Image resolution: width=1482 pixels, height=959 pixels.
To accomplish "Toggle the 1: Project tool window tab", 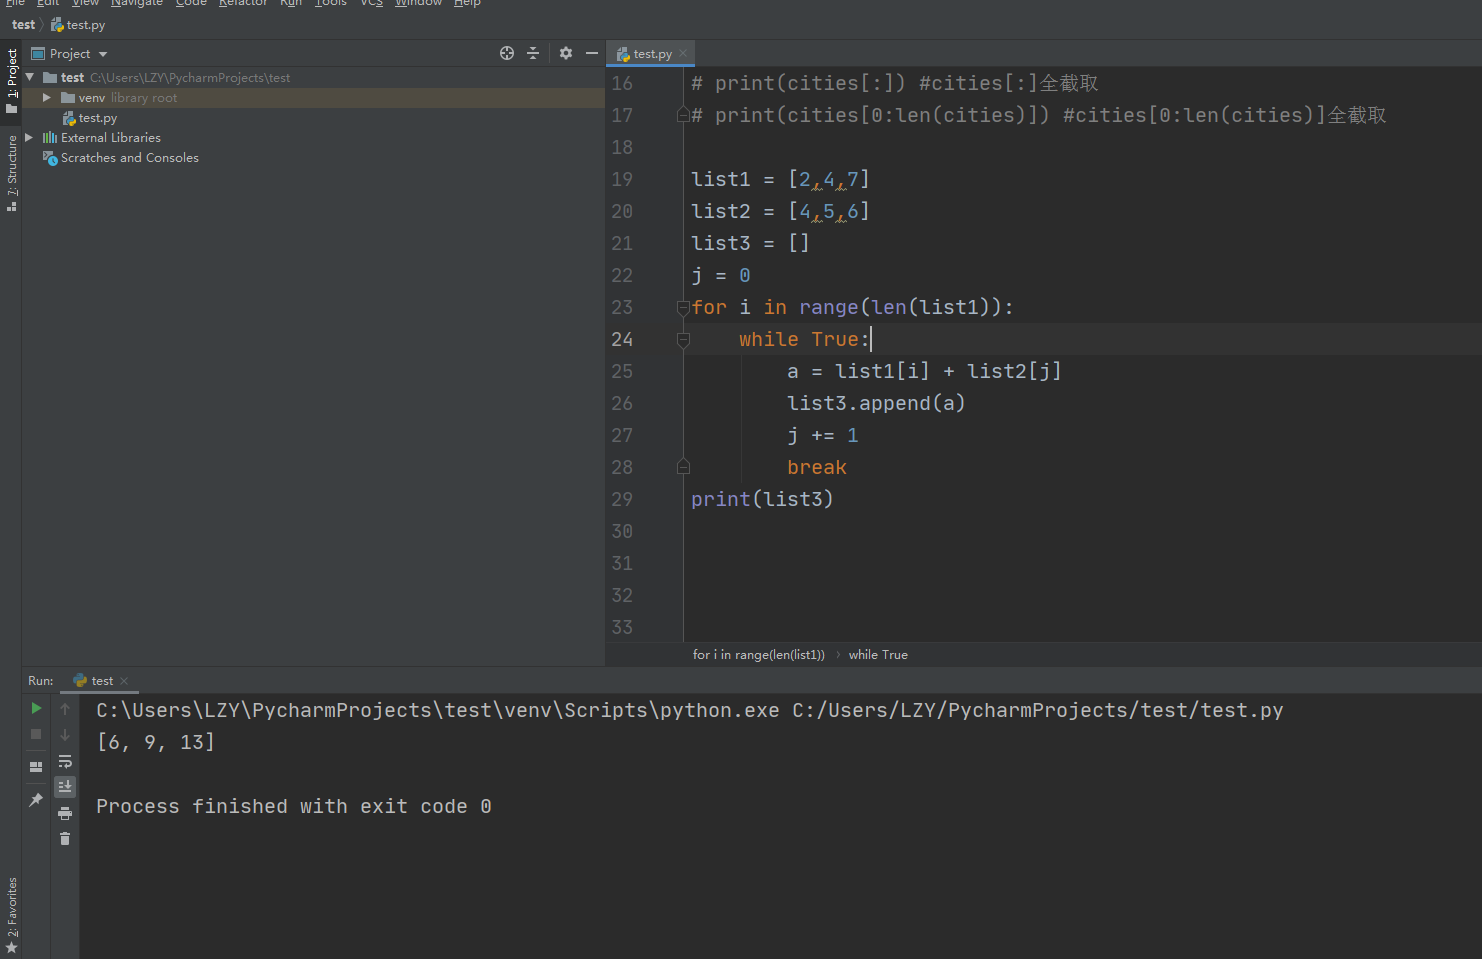I will click(x=11, y=81).
